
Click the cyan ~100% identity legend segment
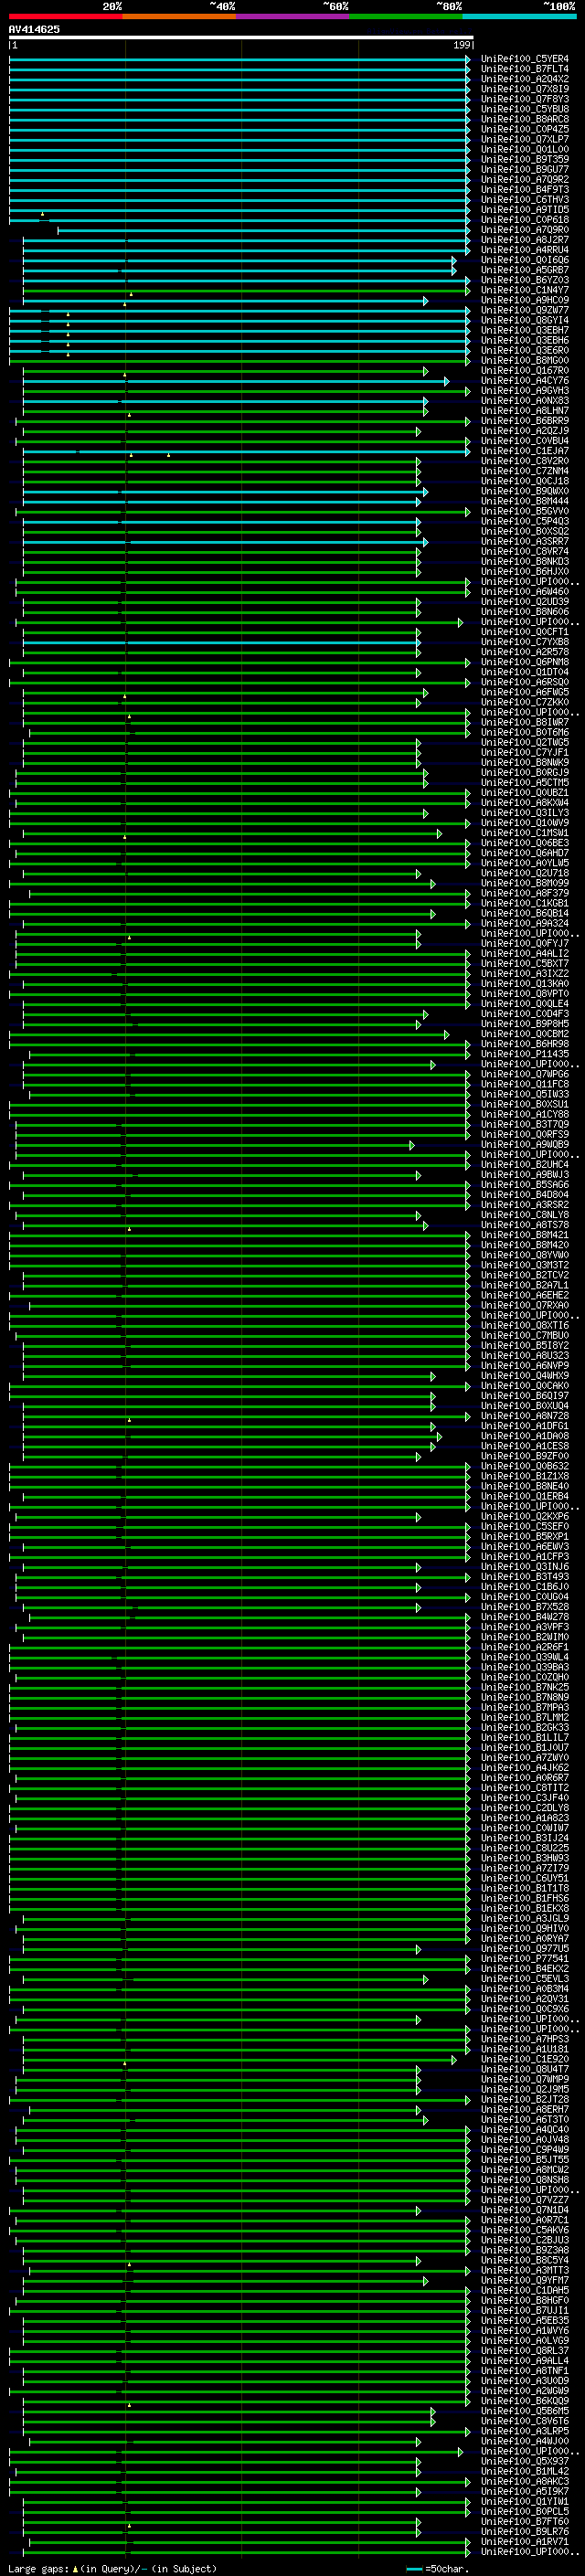pos(520,16)
